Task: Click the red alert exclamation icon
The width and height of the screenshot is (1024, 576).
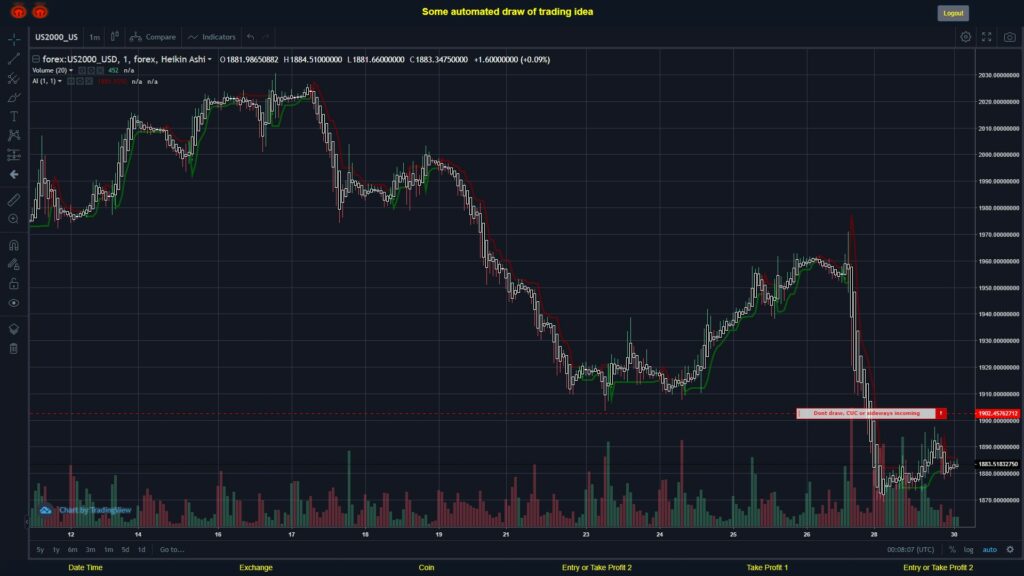Action: pos(941,413)
